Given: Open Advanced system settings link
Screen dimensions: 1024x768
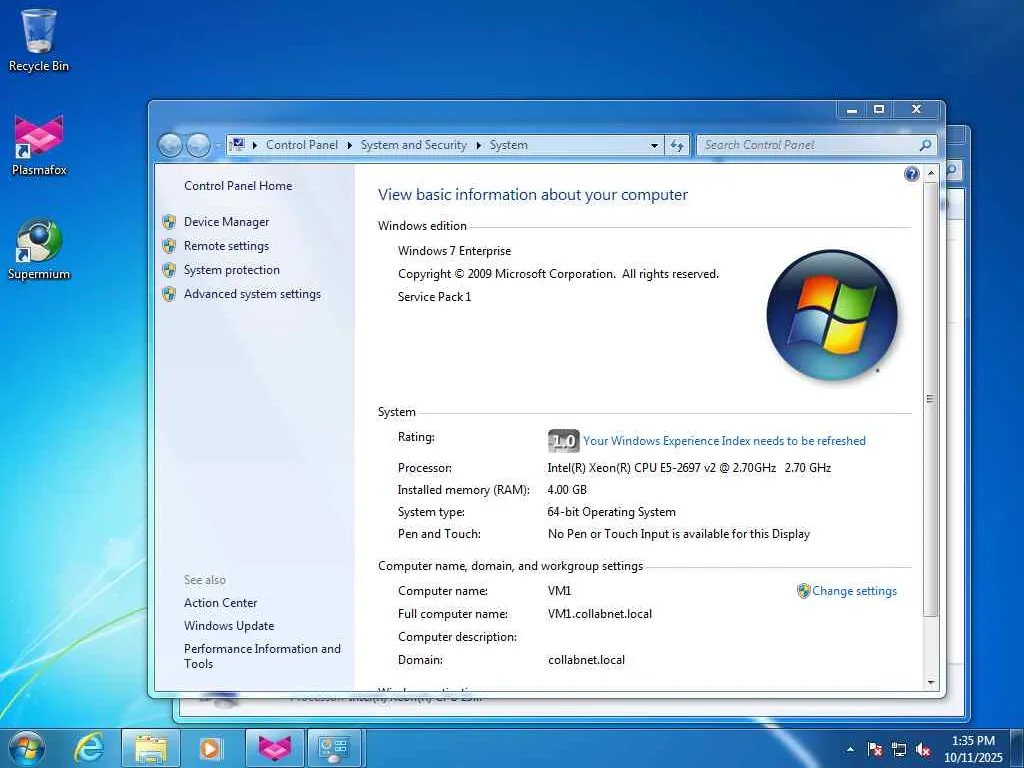Looking at the screenshot, I should point(252,295).
